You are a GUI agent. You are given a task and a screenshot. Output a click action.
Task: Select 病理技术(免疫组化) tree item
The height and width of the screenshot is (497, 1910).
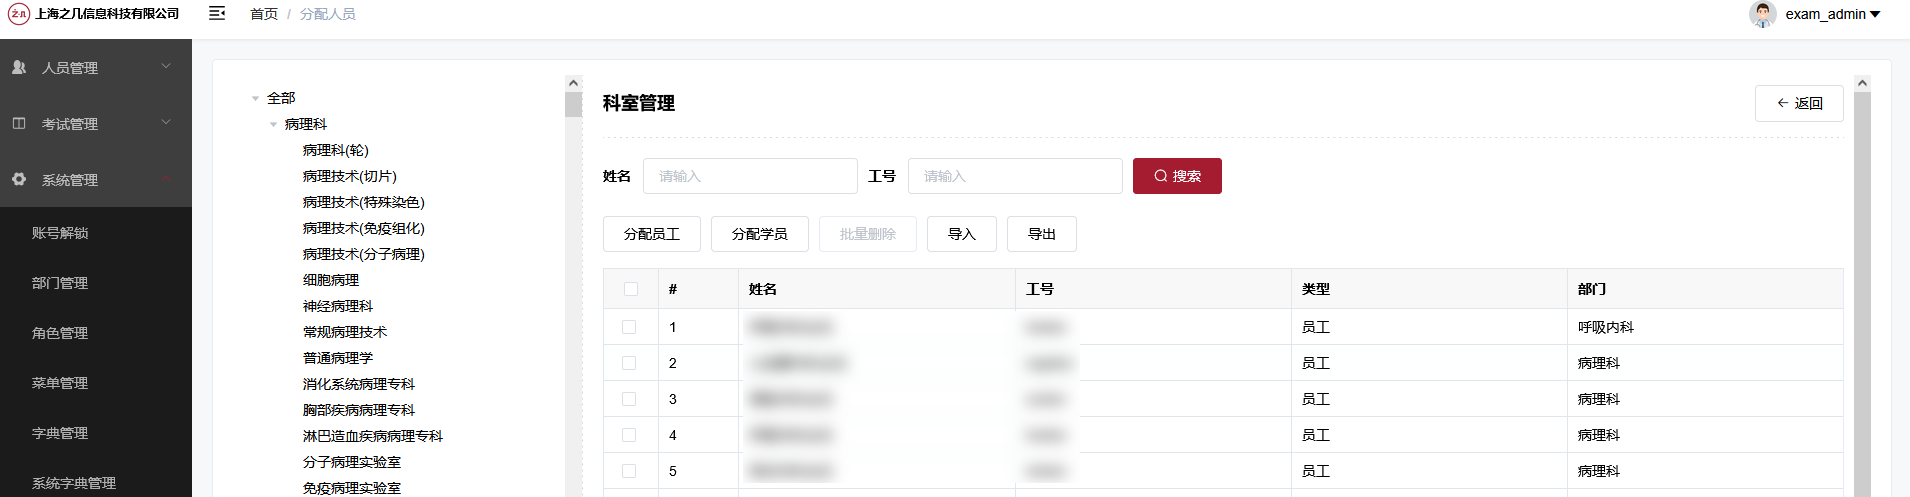point(364,228)
